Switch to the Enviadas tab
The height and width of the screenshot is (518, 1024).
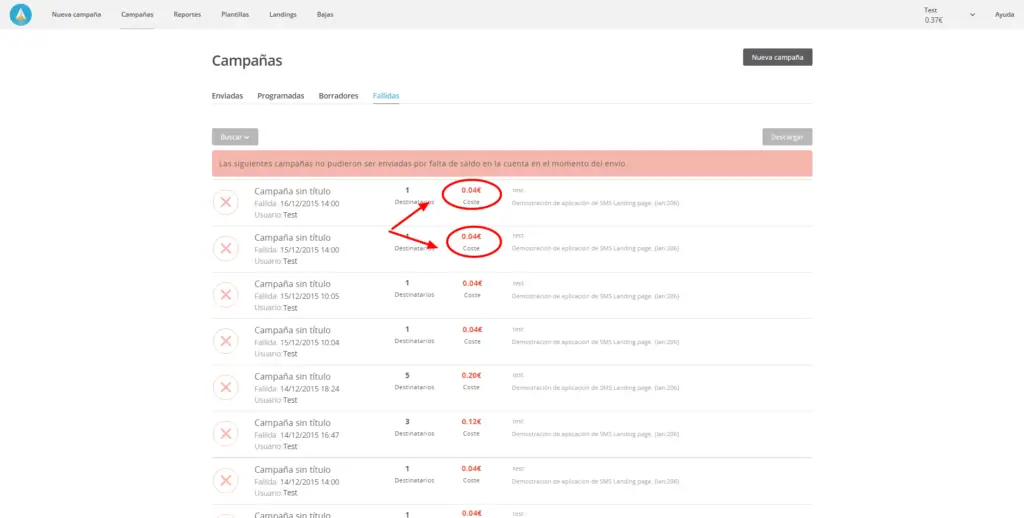point(227,96)
